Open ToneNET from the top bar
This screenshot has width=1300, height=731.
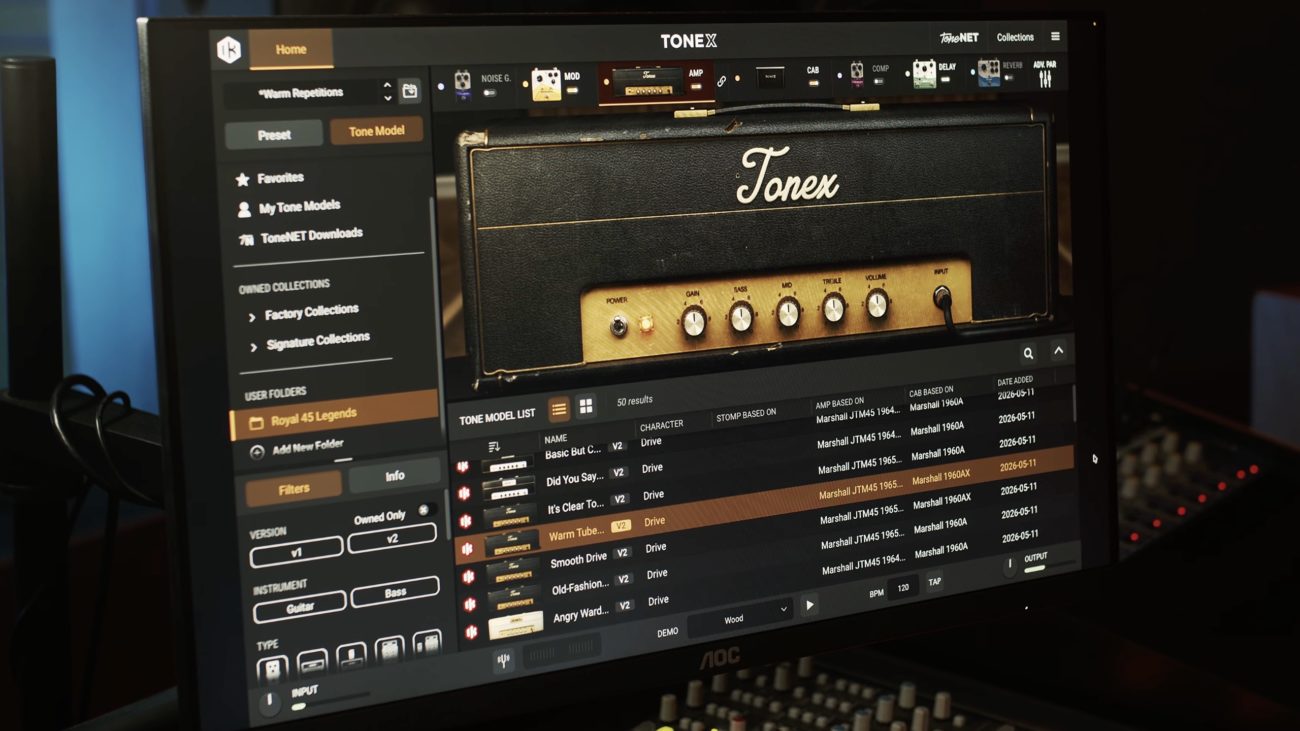coord(958,37)
